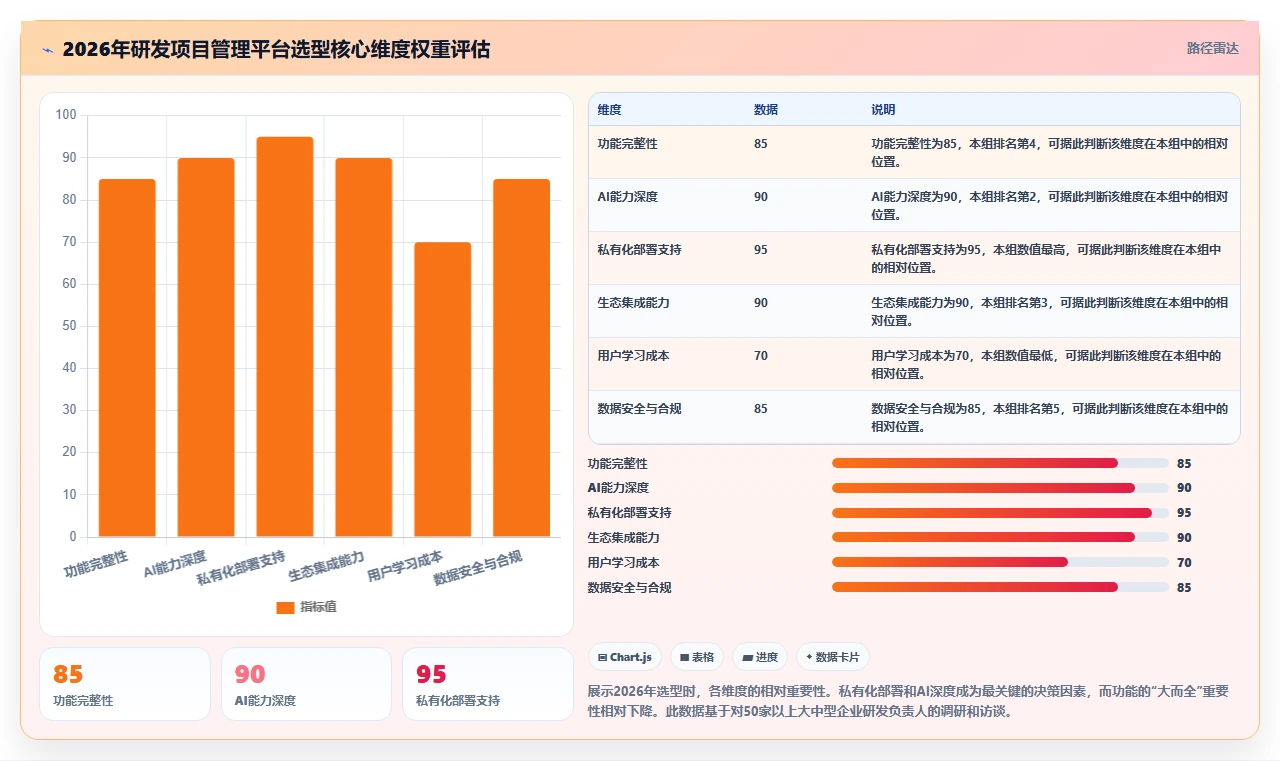The height and width of the screenshot is (761, 1280).
Task: Click the lightning icon beside the dashboard title
Action: coord(48,50)
